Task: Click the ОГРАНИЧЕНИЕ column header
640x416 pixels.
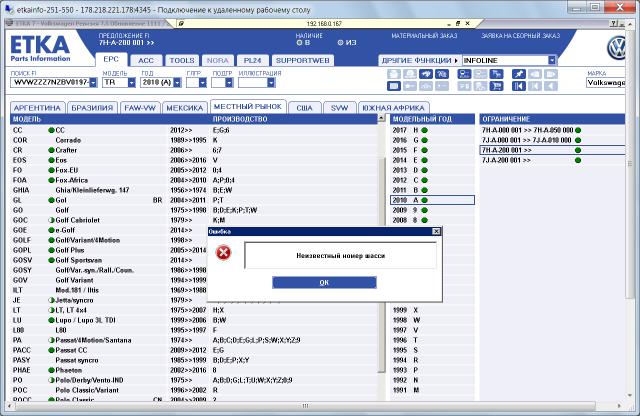Action: (x=552, y=119)
